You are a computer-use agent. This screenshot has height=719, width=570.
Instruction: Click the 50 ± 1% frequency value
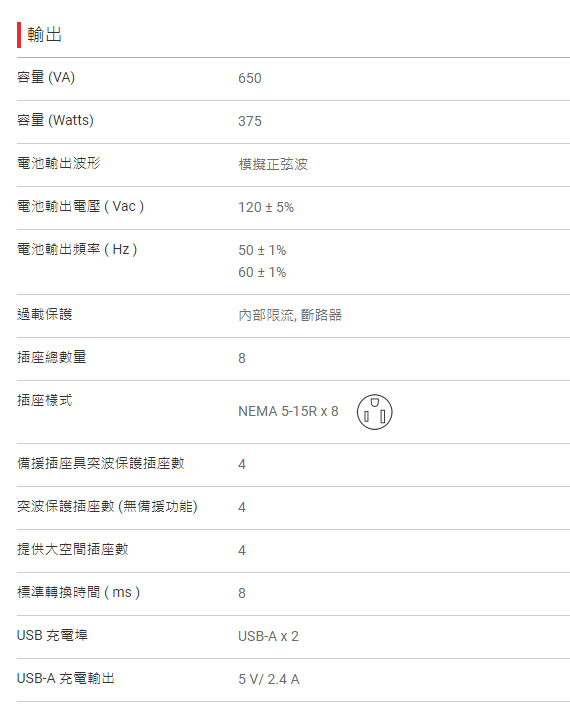262,250
